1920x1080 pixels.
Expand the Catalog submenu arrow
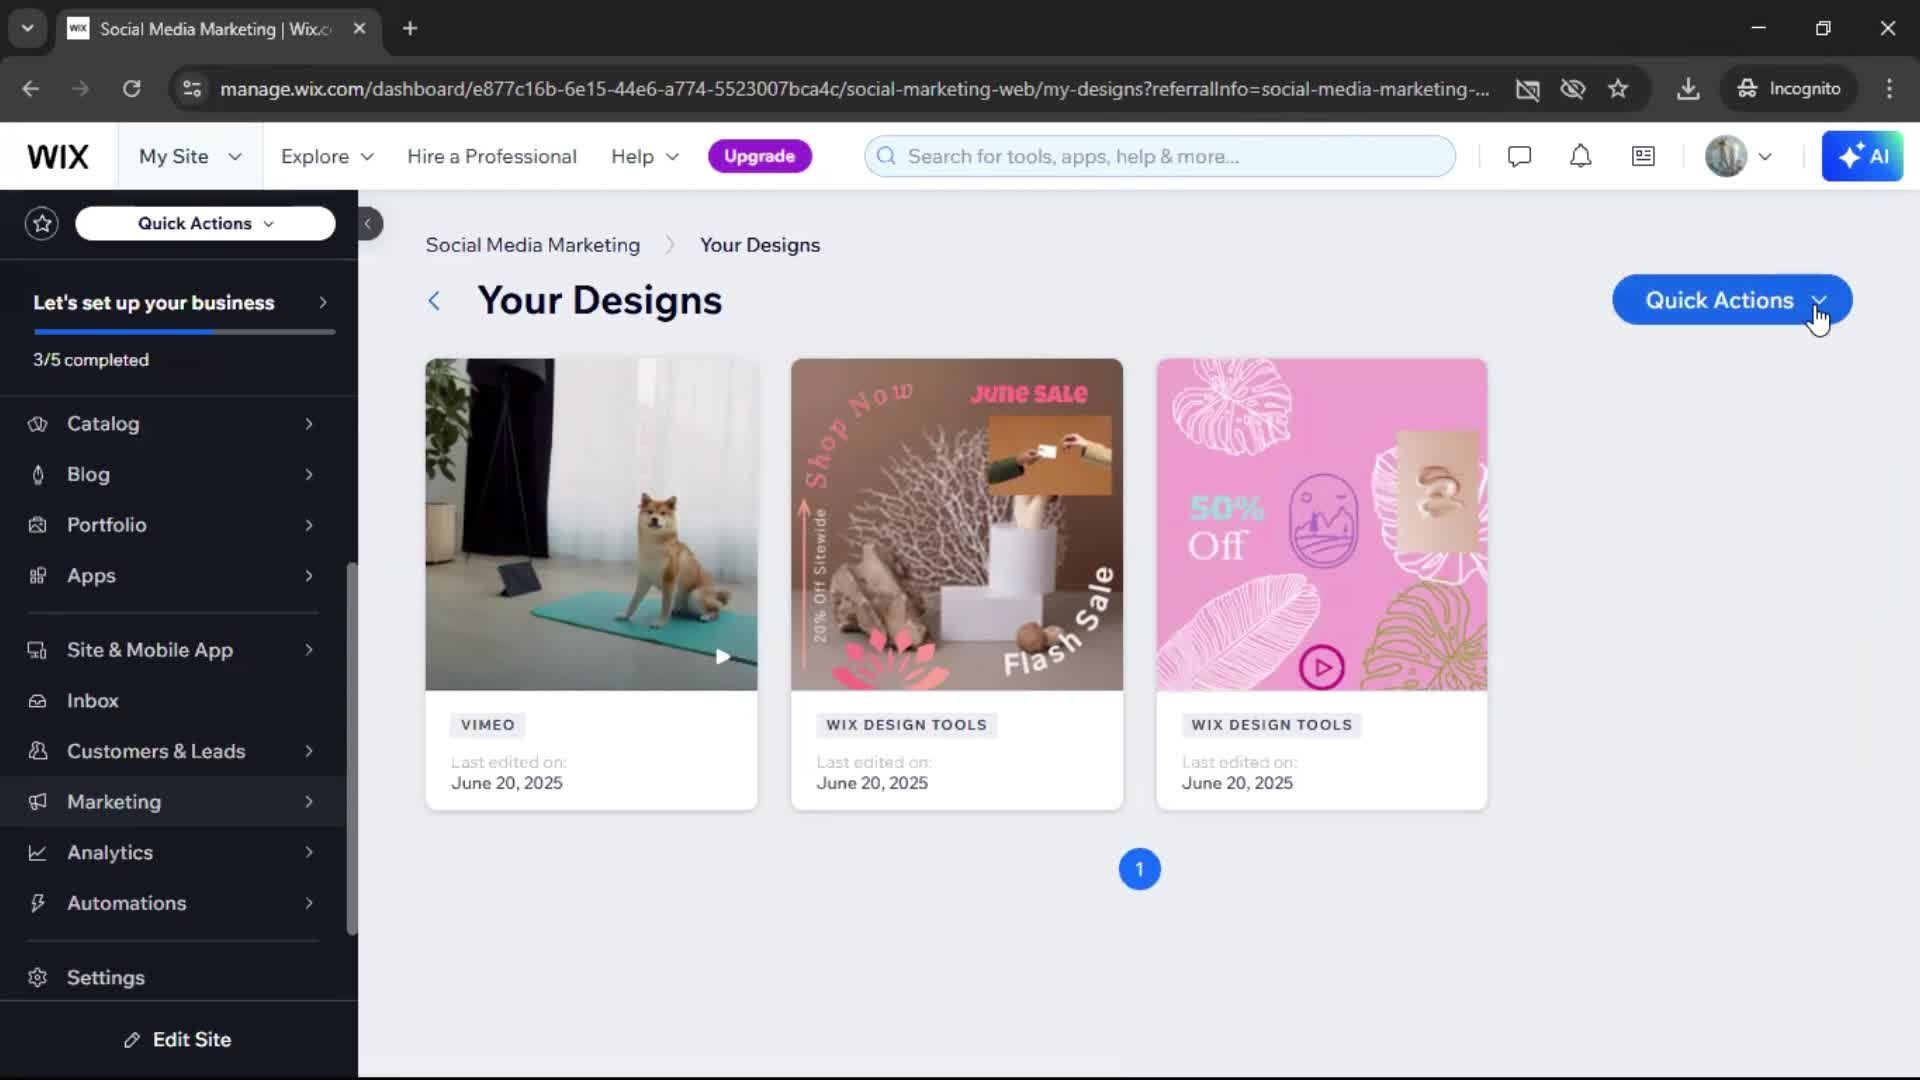309,424
